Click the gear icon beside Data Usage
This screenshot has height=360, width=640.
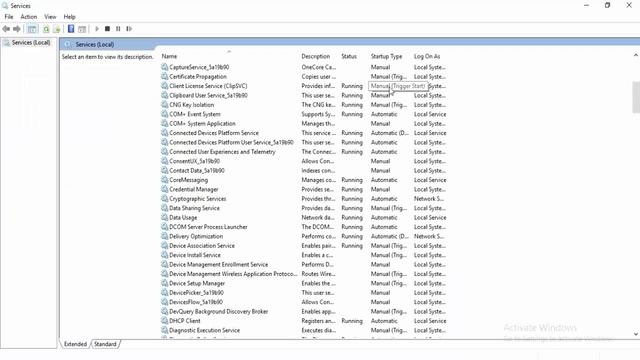coord(164,217)
